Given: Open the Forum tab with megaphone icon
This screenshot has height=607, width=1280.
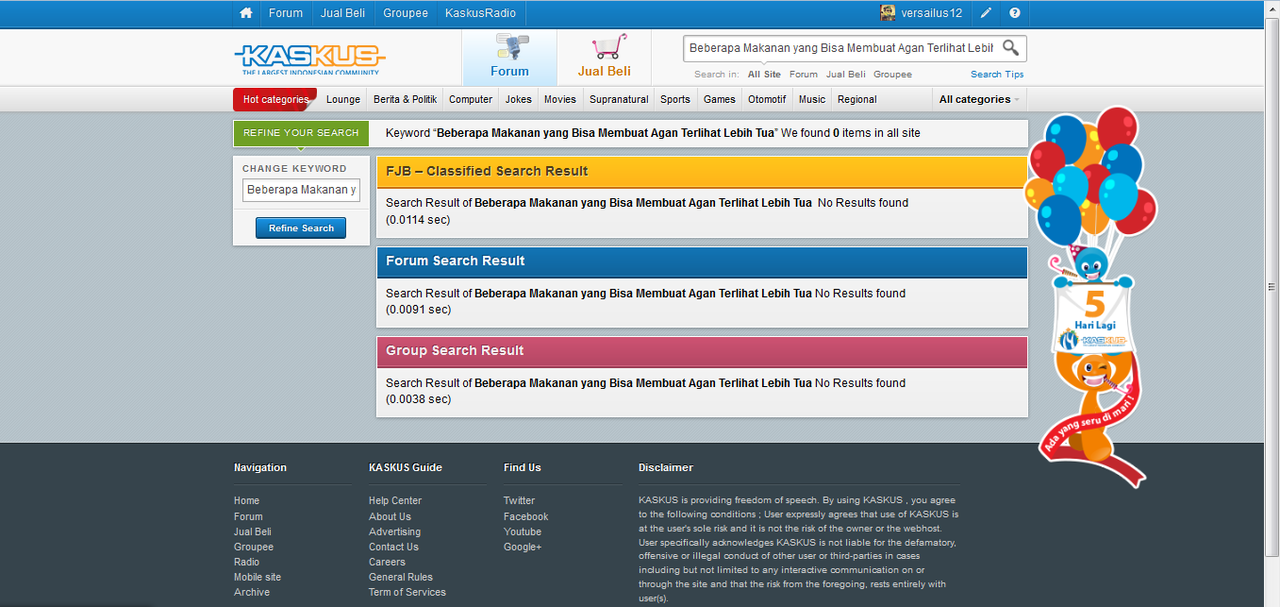Looking at the screenshot, I should click(509, 58).
